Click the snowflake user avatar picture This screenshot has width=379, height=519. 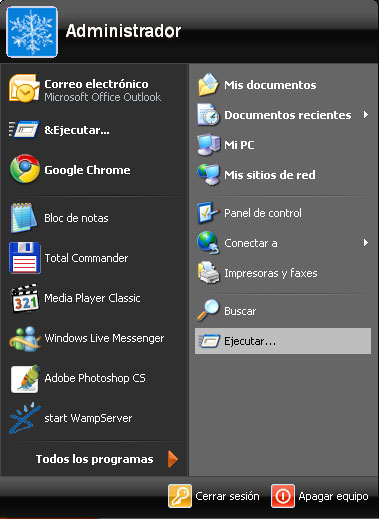tap(32, 32)
